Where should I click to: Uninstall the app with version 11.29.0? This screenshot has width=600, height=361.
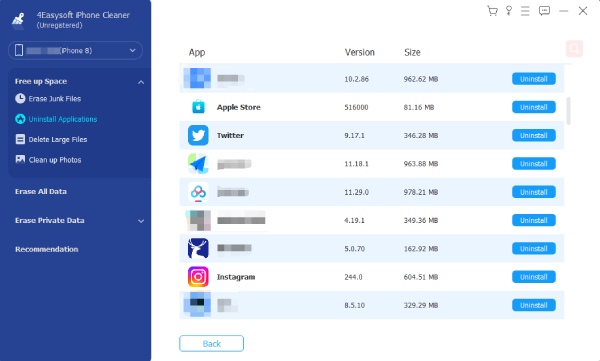(534, 192)
